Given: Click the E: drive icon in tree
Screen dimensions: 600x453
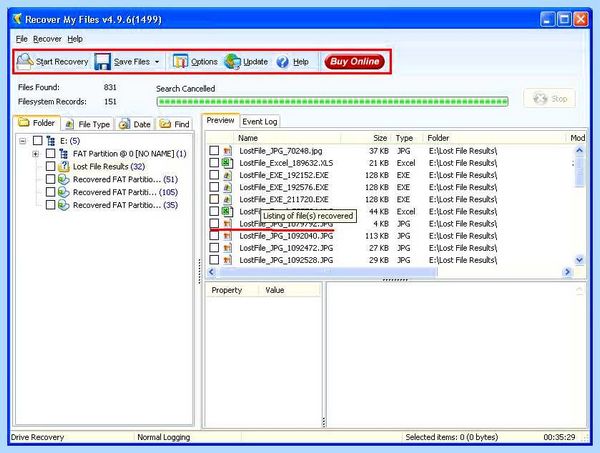Looking at the screenshot, I should pyautogui.click(x=51, y=141).
